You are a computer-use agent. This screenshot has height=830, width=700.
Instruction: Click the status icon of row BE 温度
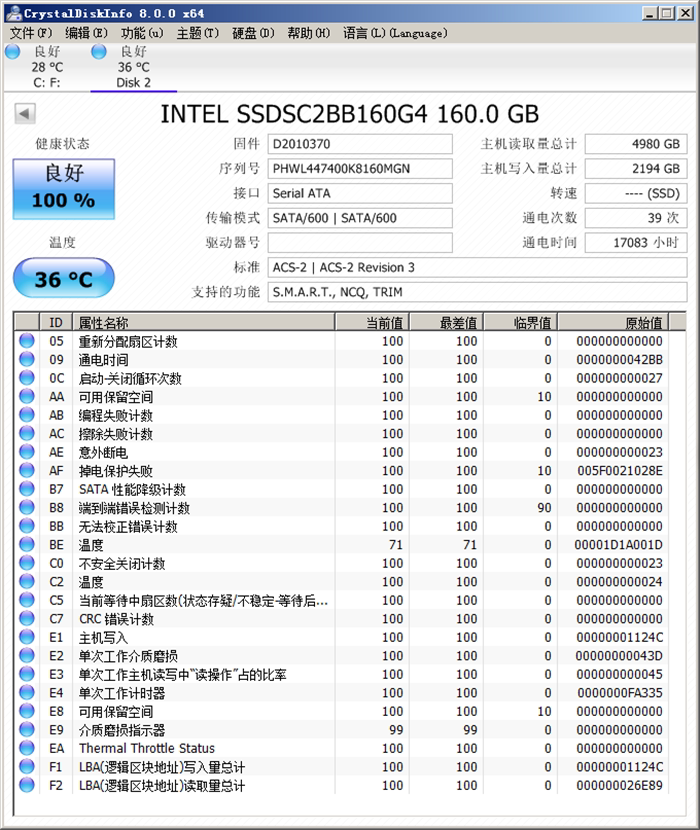pos(27,544)
